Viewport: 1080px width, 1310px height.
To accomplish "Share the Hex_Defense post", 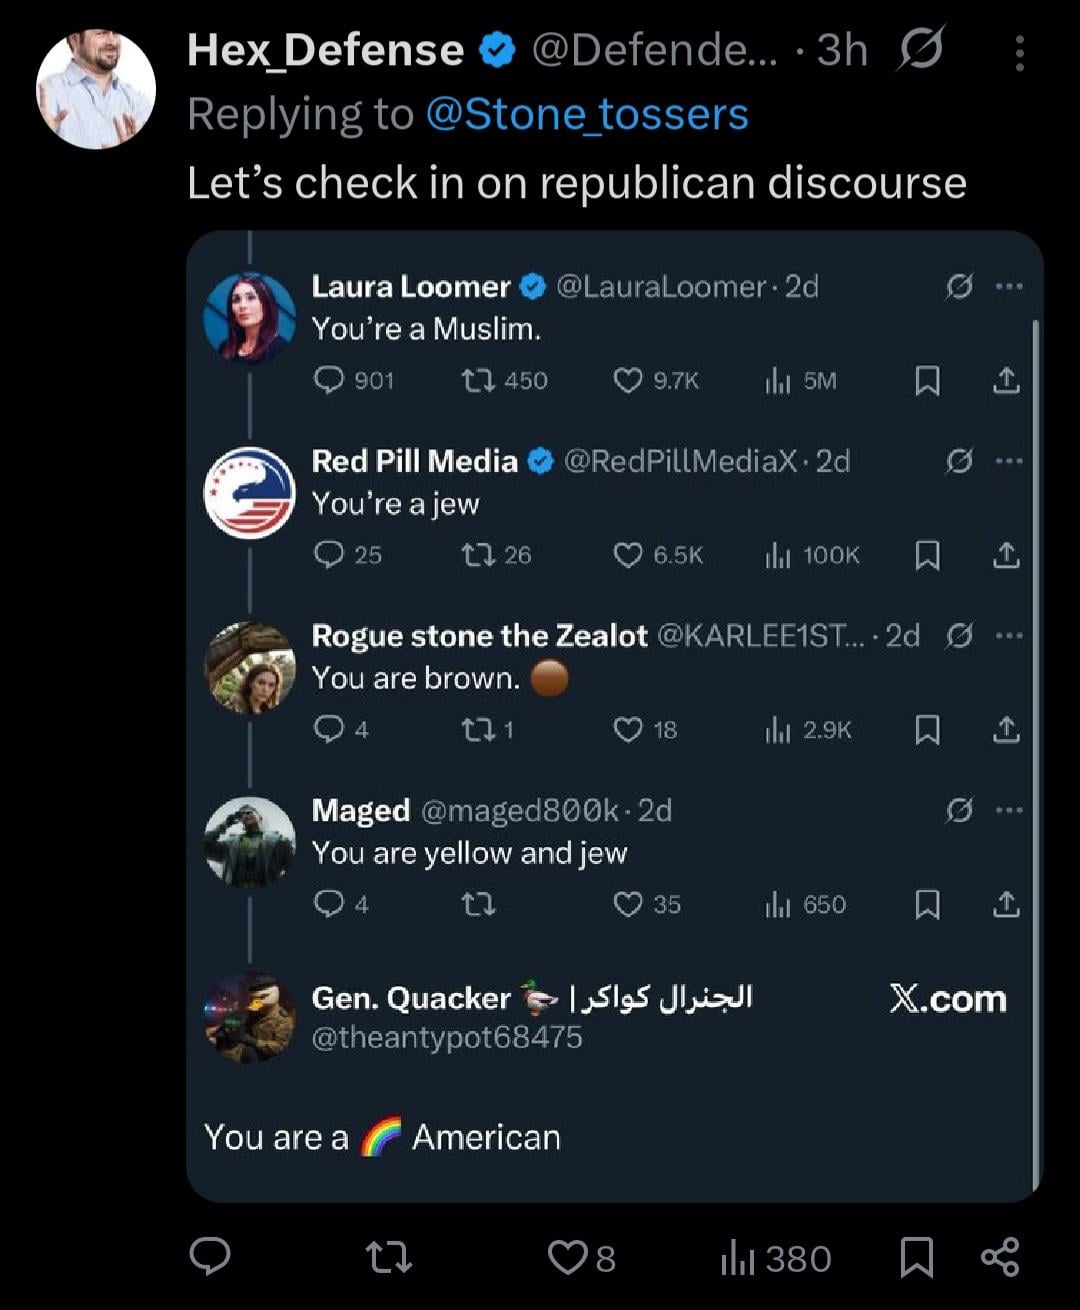I will [x=1000, y=1256].
